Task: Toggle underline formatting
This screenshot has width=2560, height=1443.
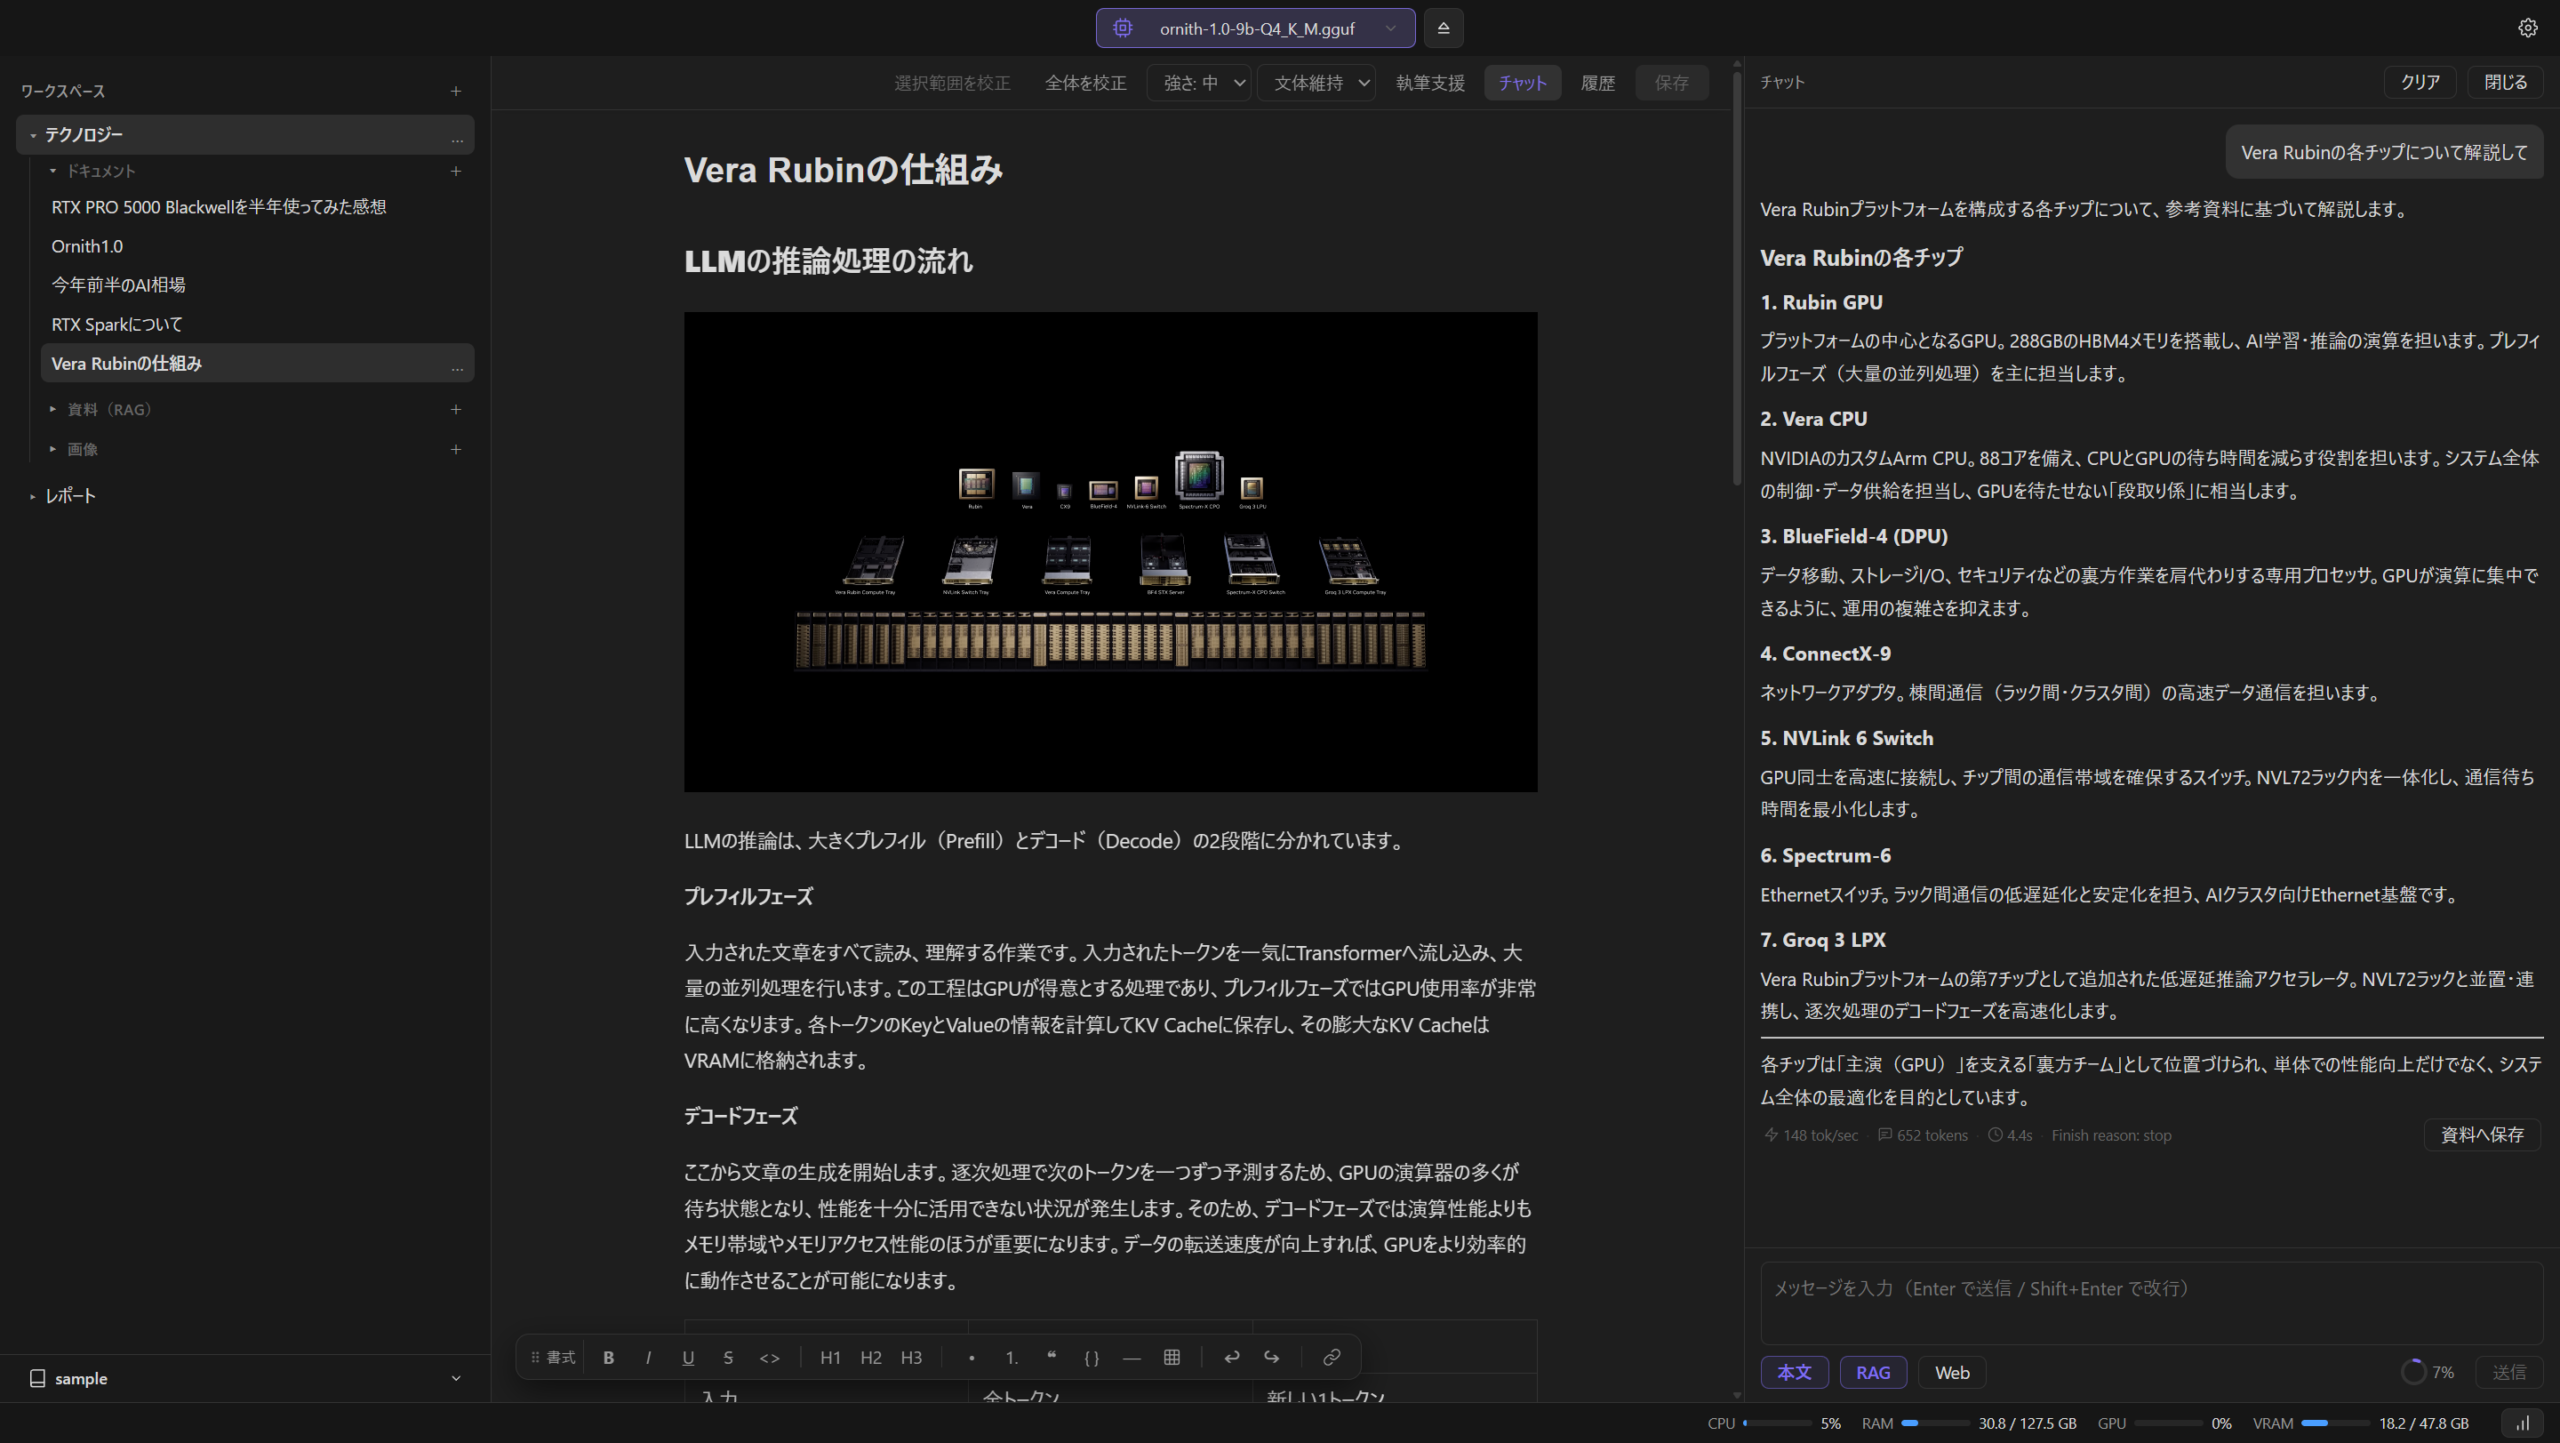Action: 688,1358
